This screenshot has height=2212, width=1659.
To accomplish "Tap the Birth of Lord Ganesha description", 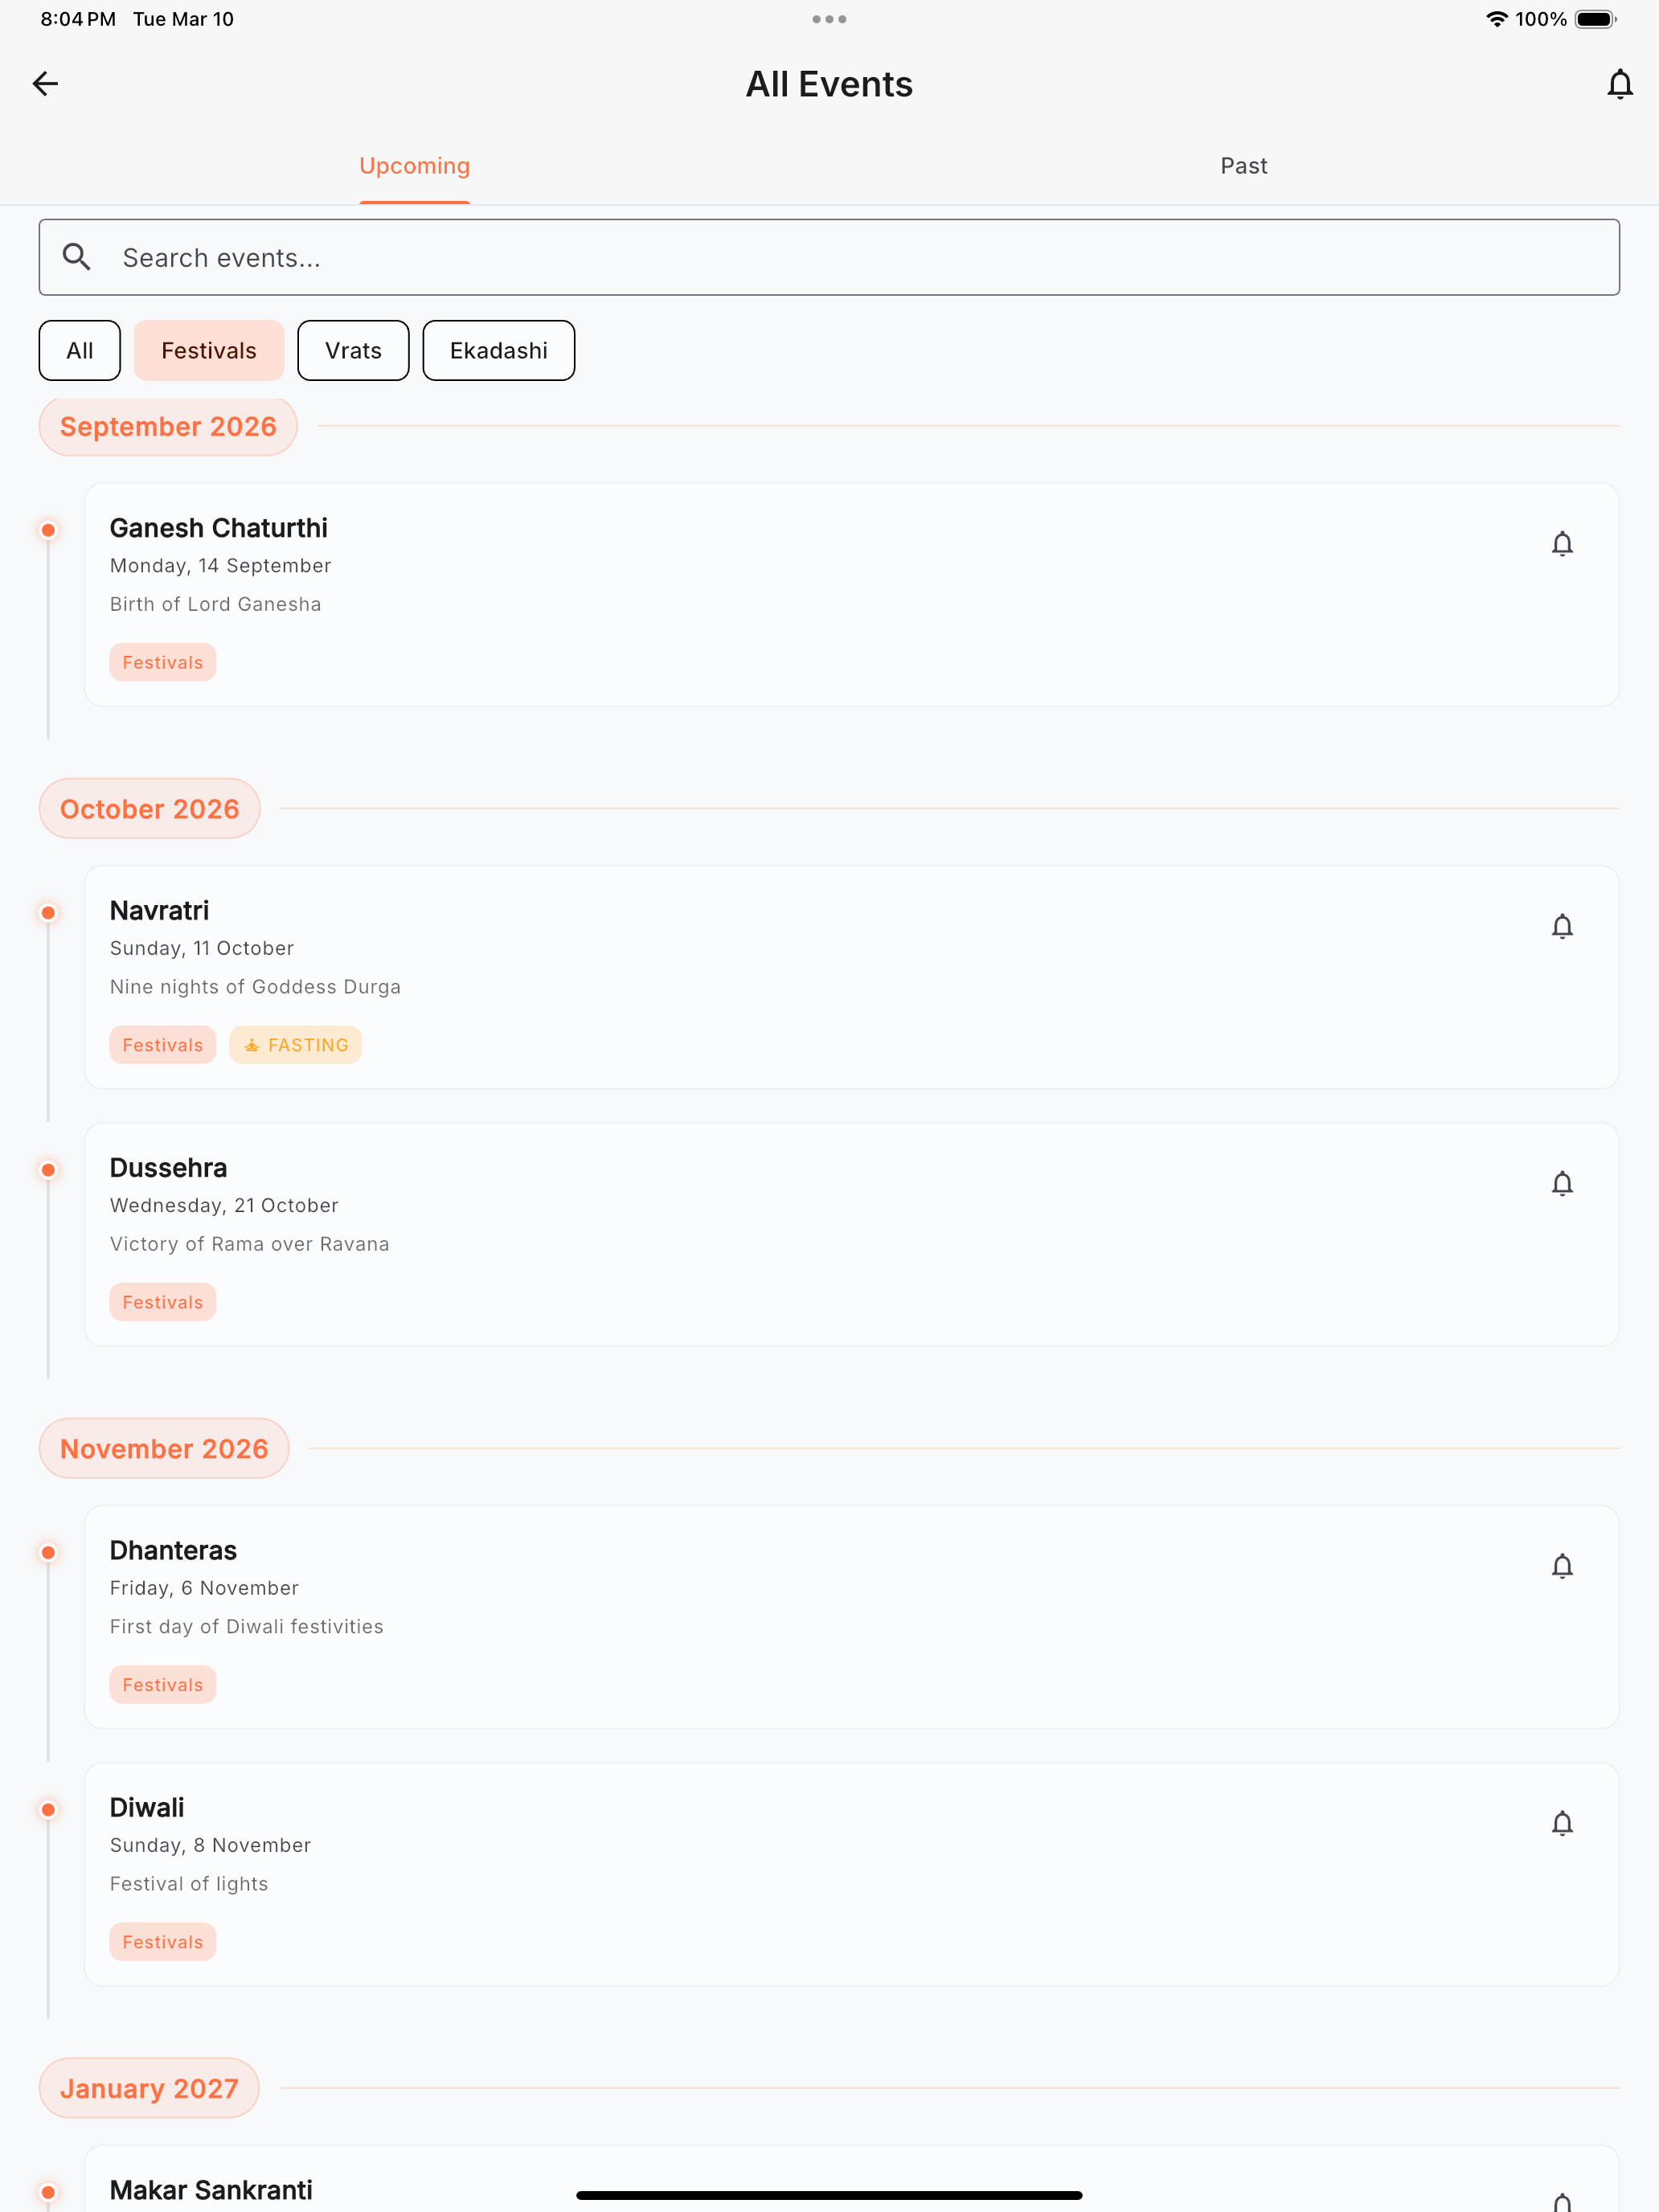I will coord(215,604).
